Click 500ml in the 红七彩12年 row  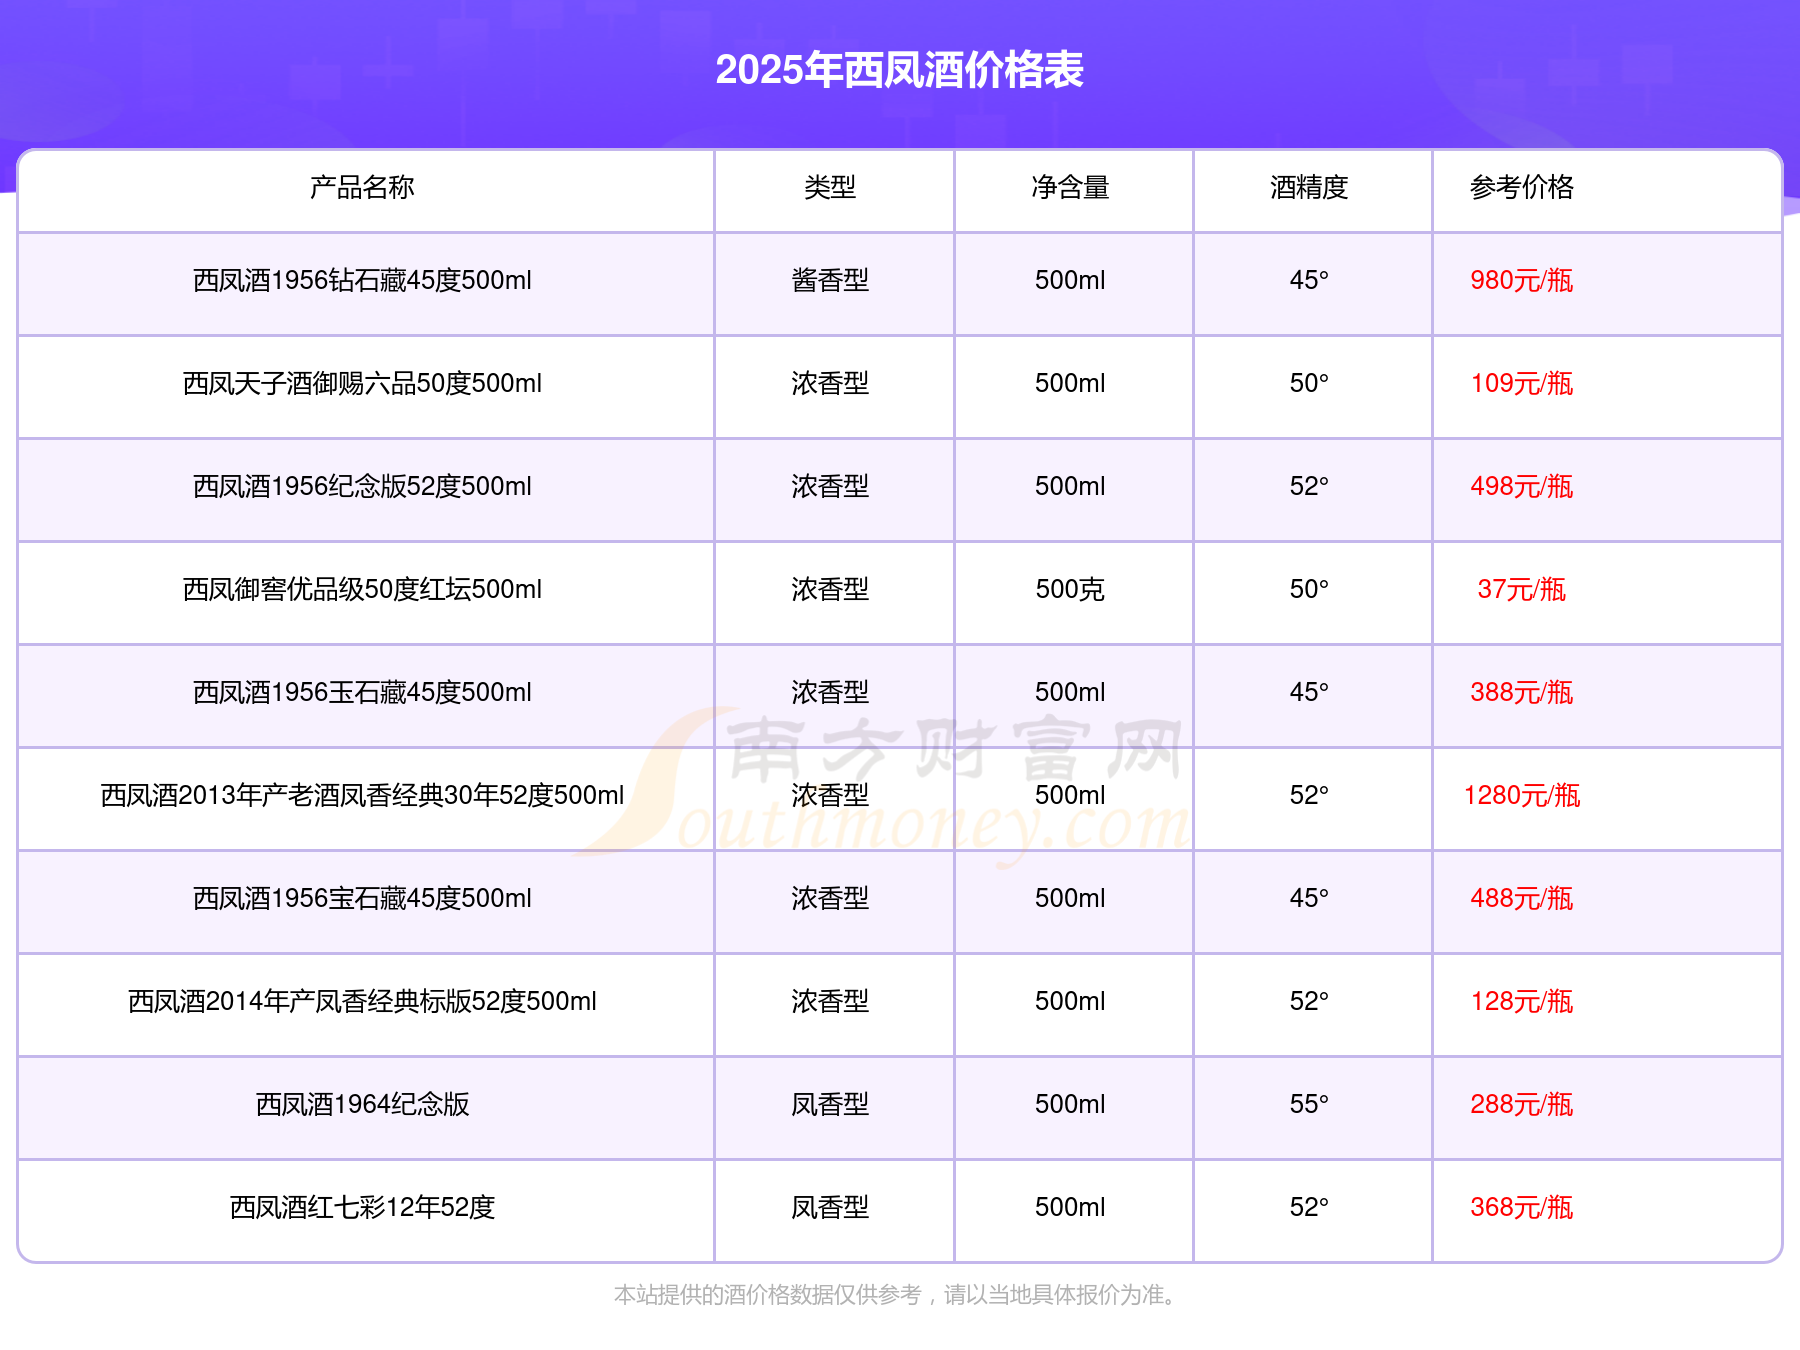tap(1070, 1207)
